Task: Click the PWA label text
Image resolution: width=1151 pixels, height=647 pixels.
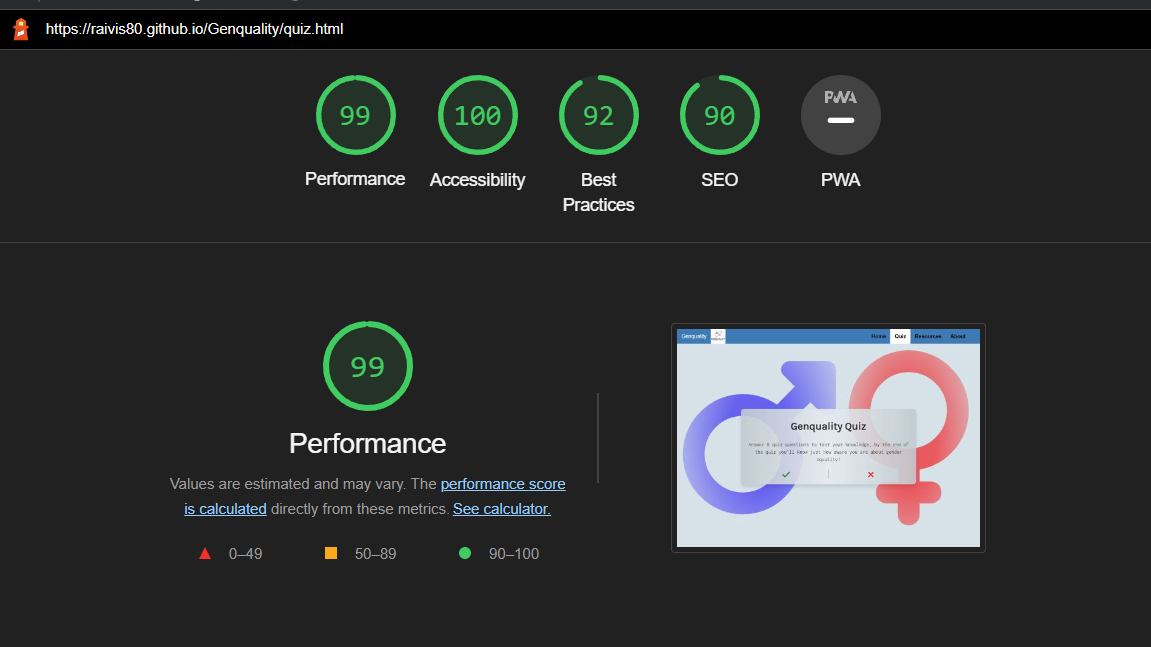Action: coord(840,180)
